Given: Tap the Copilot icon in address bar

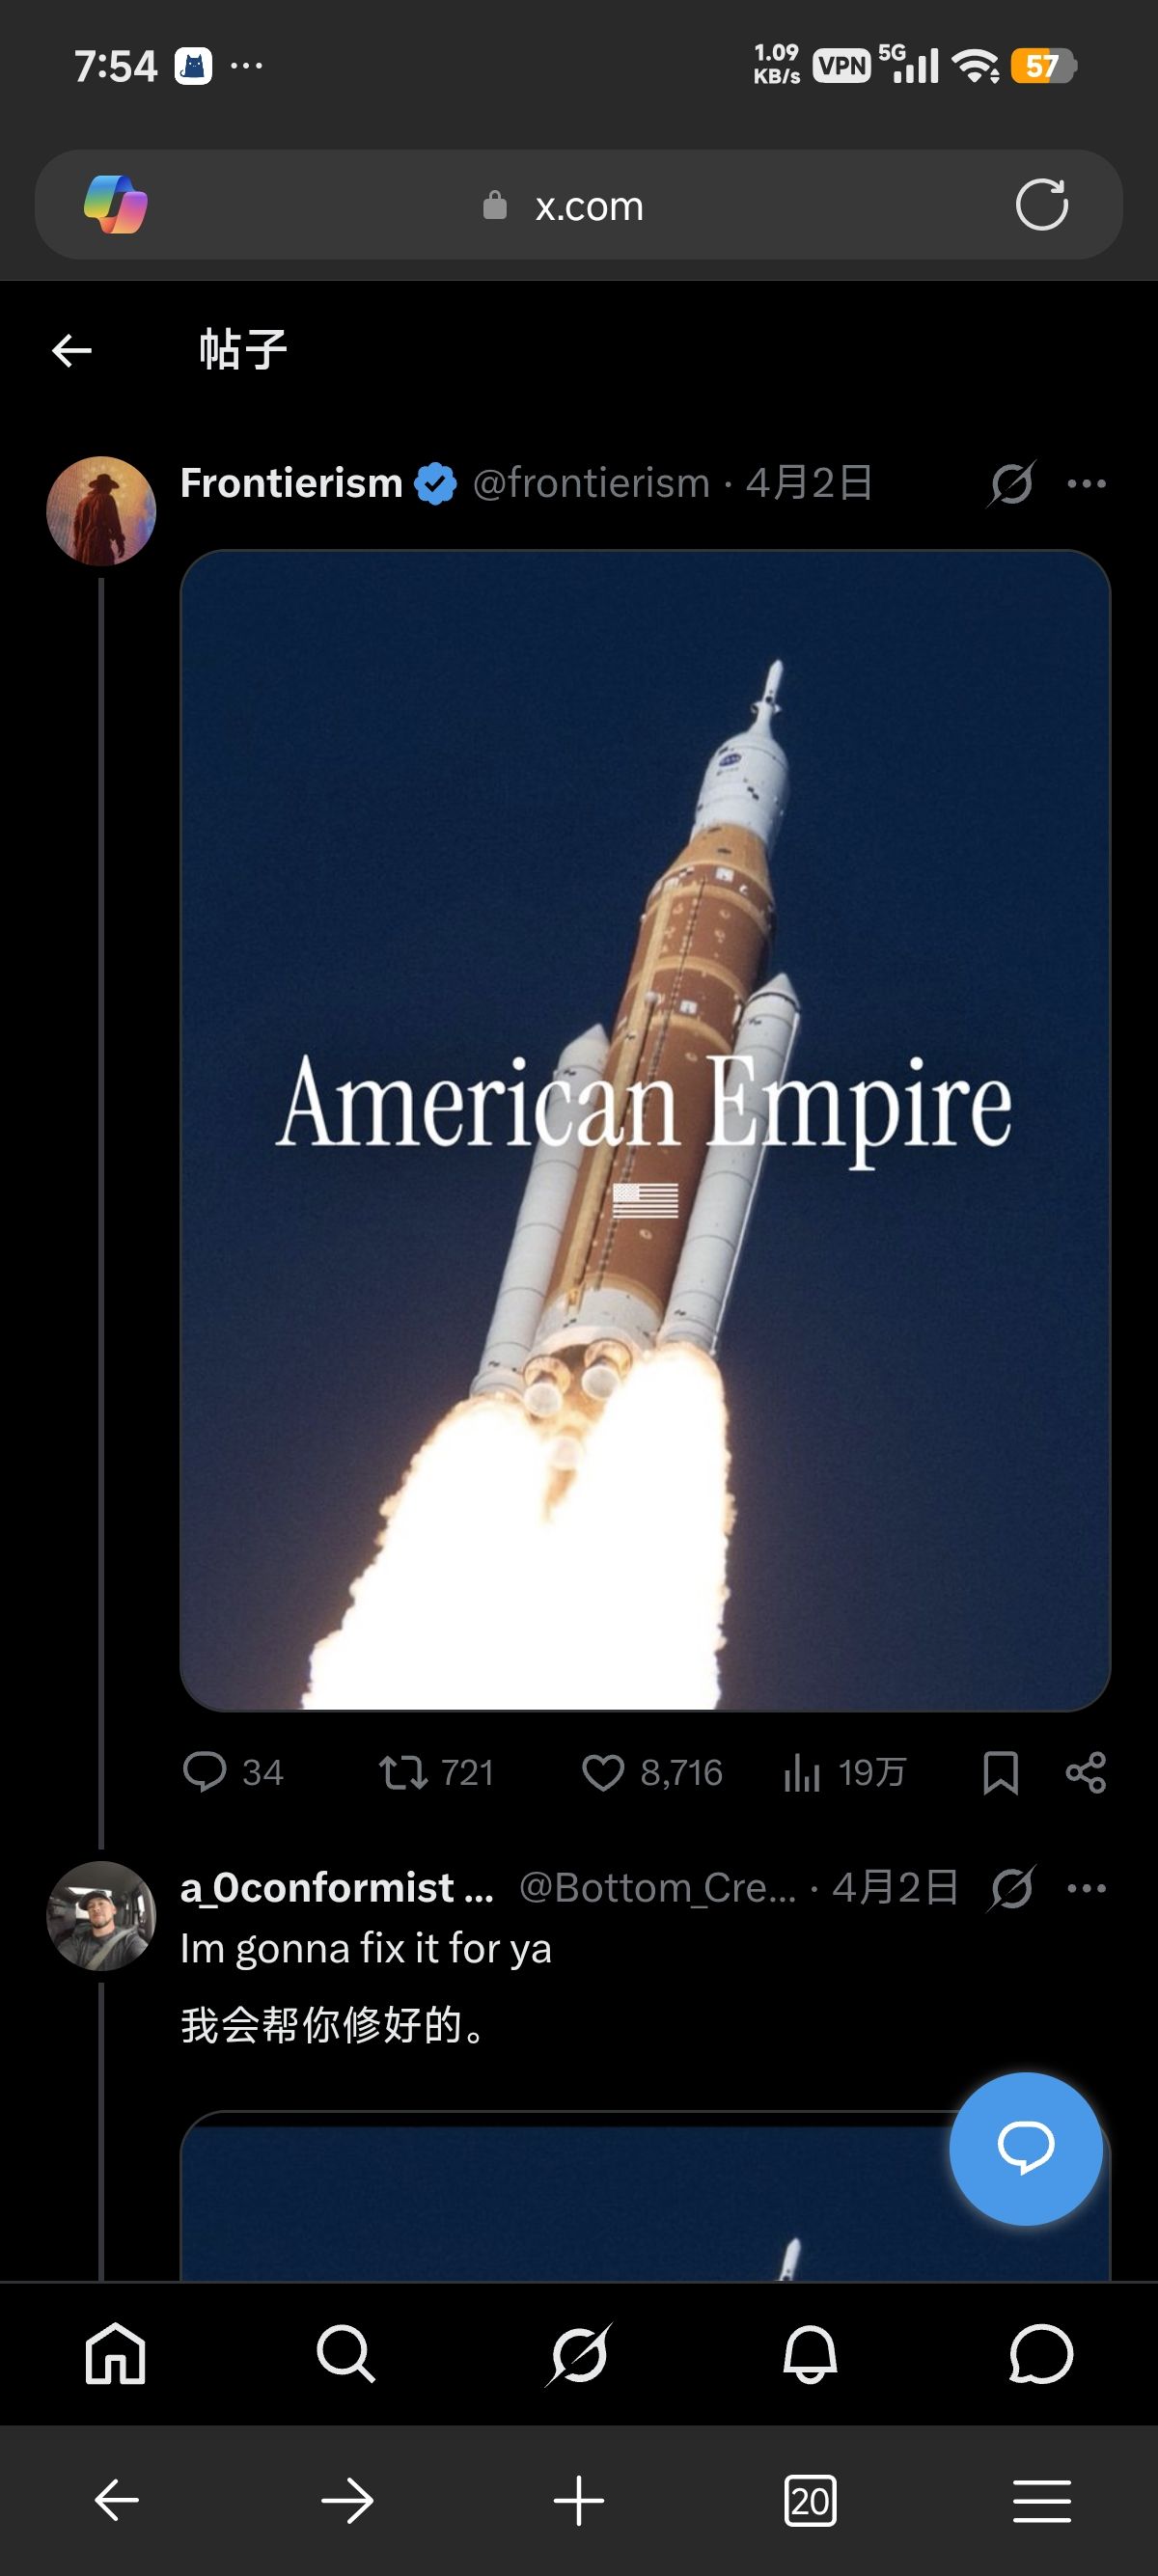Looking at the screenshot, I should [x=116, y=205].
